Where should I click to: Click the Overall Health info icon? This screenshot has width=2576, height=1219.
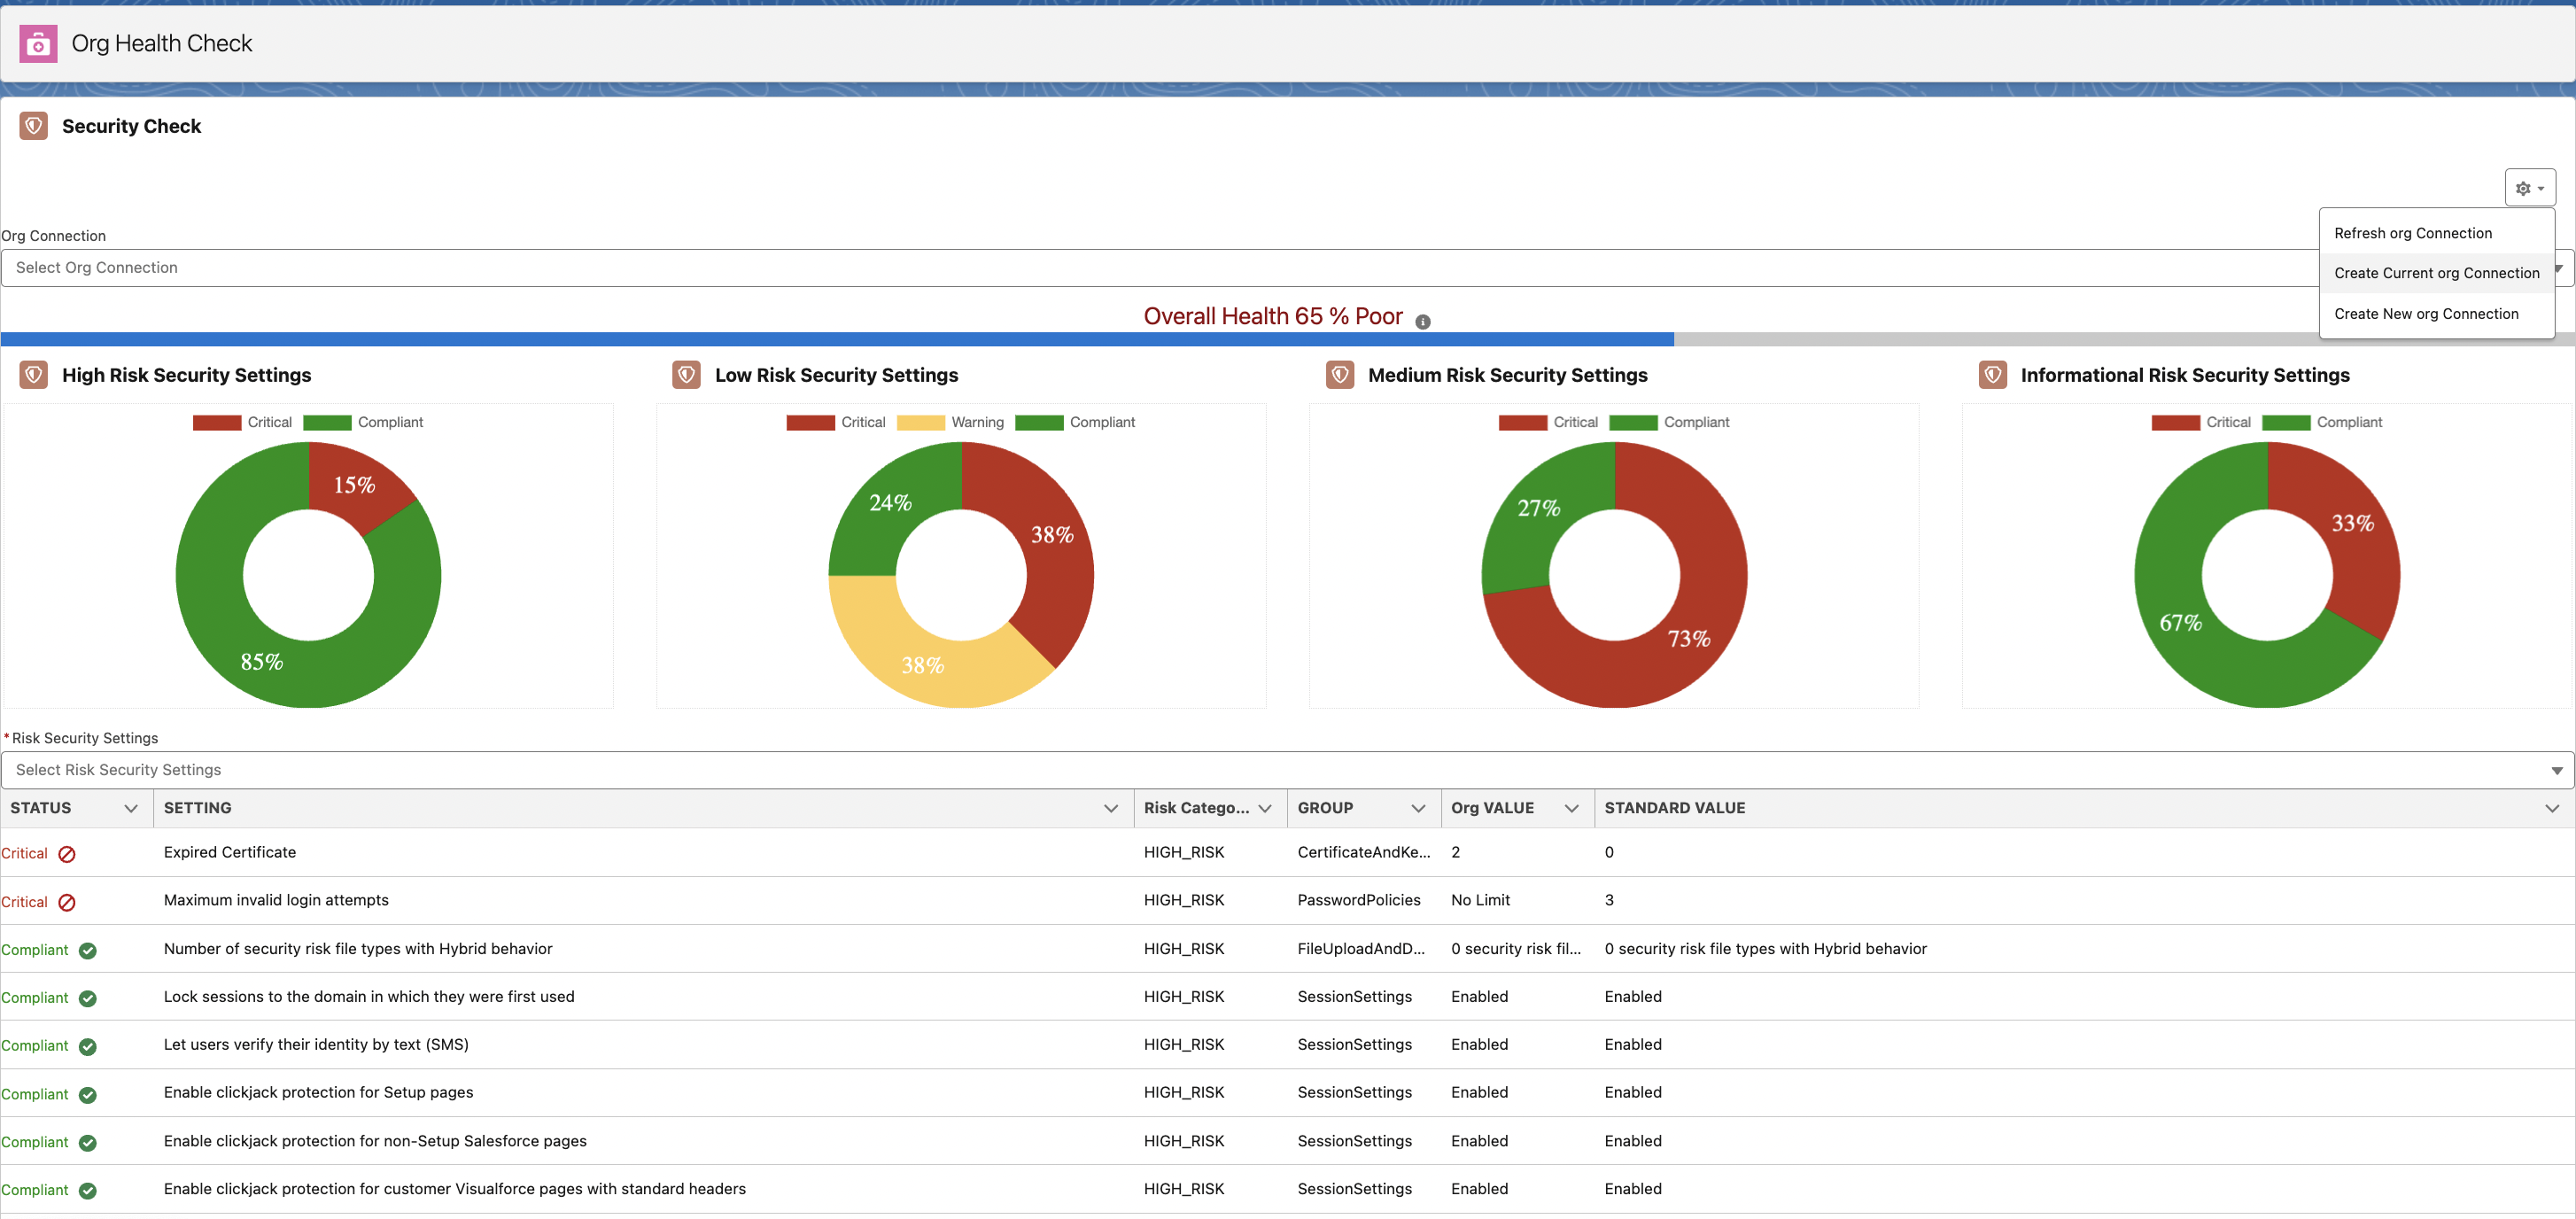click(1422, 321)
